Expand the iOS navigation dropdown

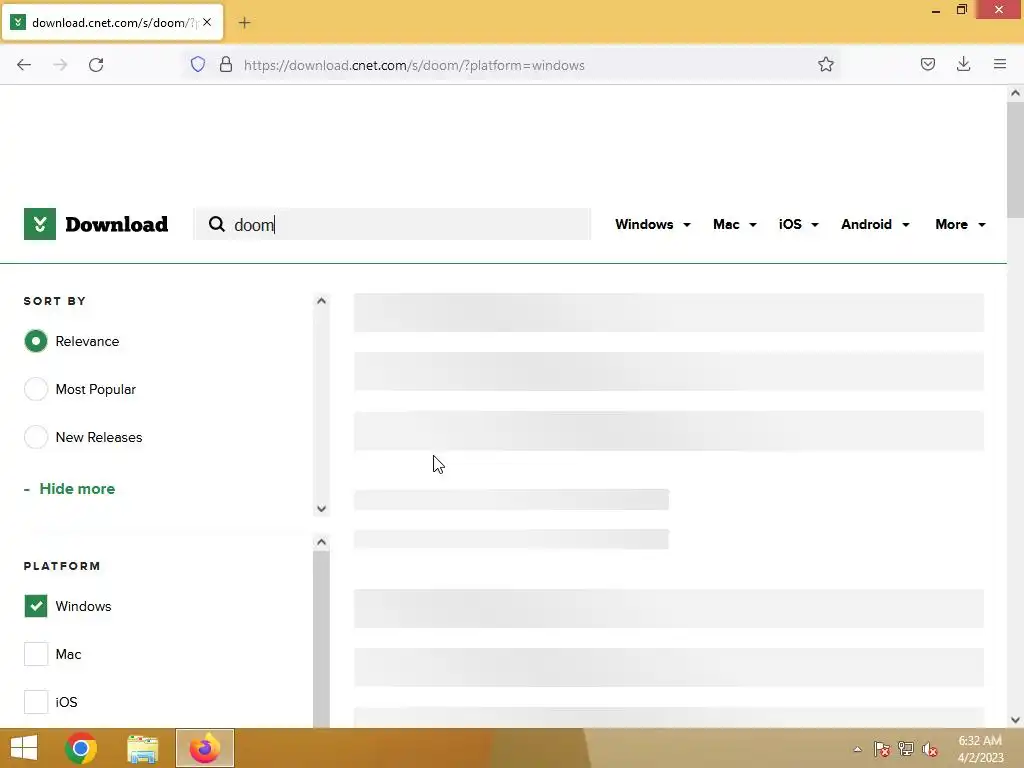798,224
